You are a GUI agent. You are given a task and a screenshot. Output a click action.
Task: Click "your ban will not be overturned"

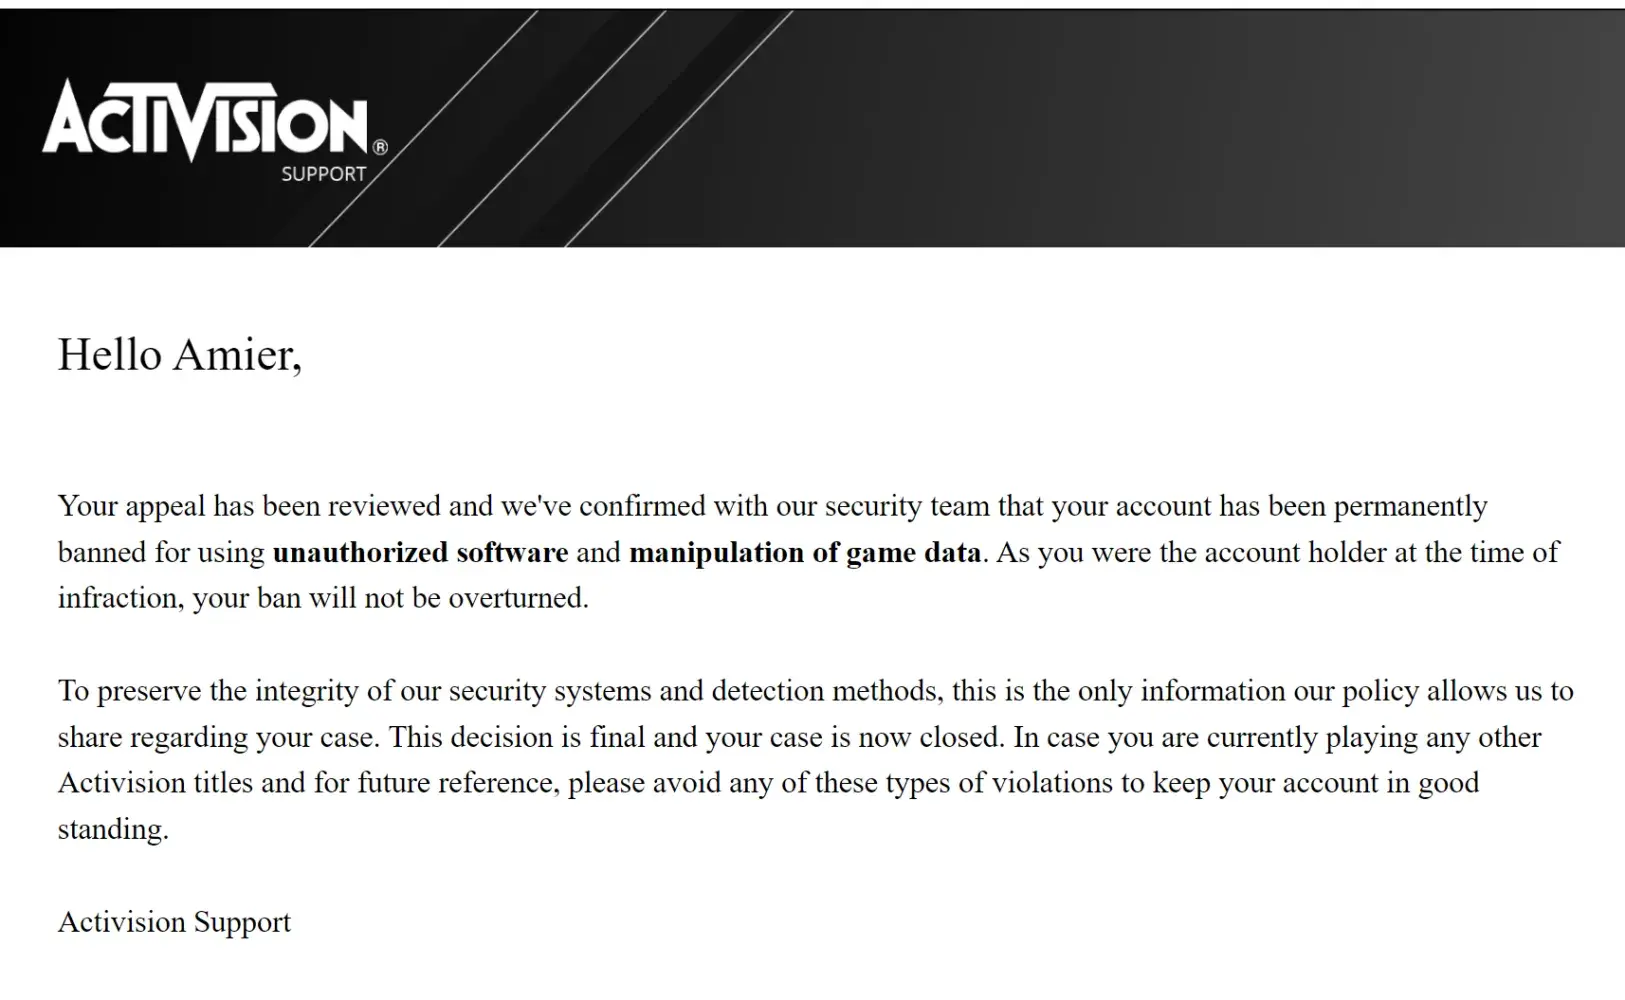click(390, 598)
